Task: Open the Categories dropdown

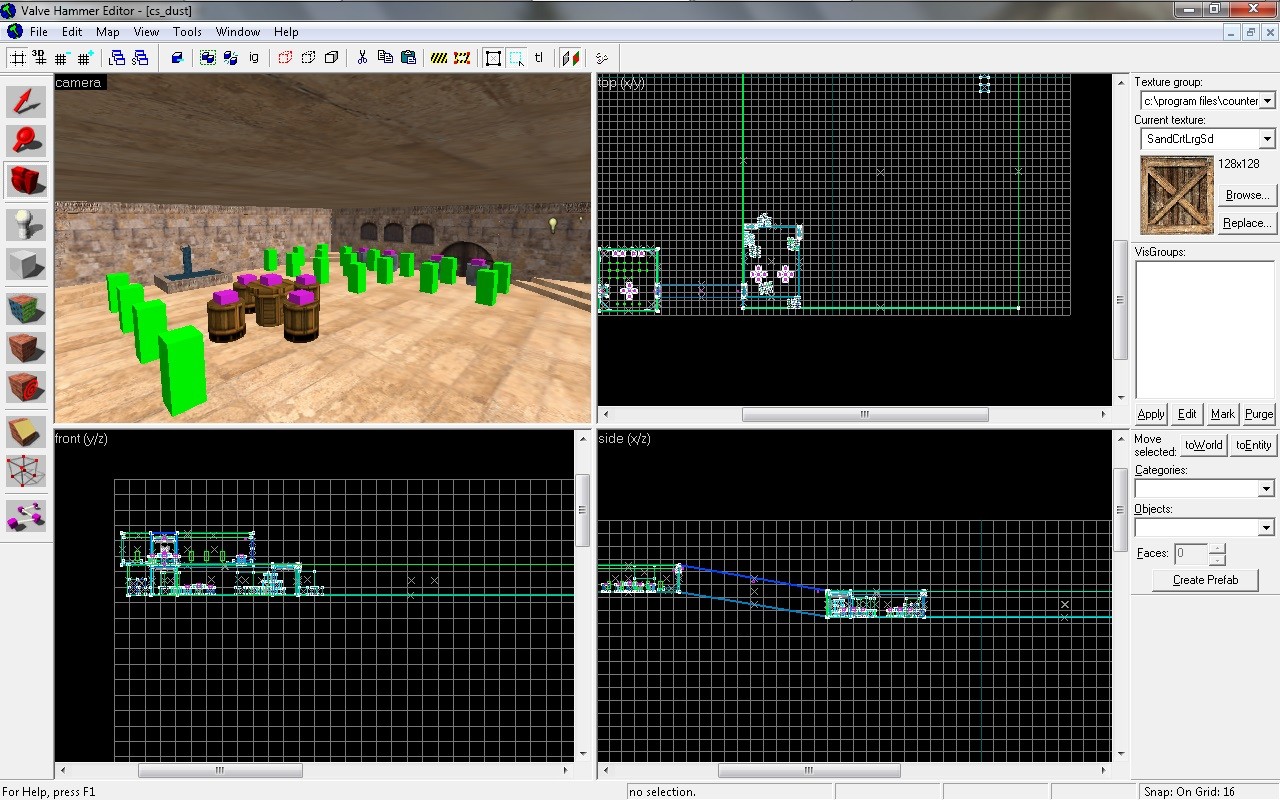Action: tap(1267, 488)
